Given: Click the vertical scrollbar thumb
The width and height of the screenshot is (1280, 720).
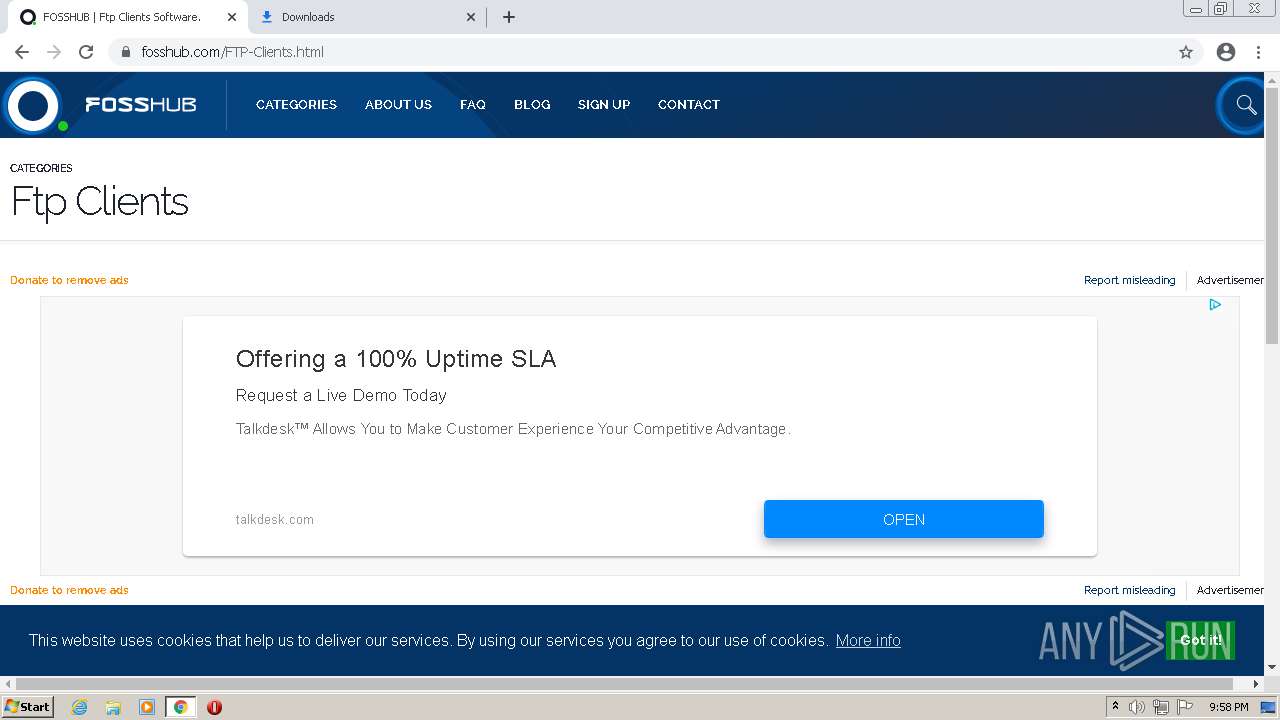Looking at the screenshot, I should tap(1272, 215).
